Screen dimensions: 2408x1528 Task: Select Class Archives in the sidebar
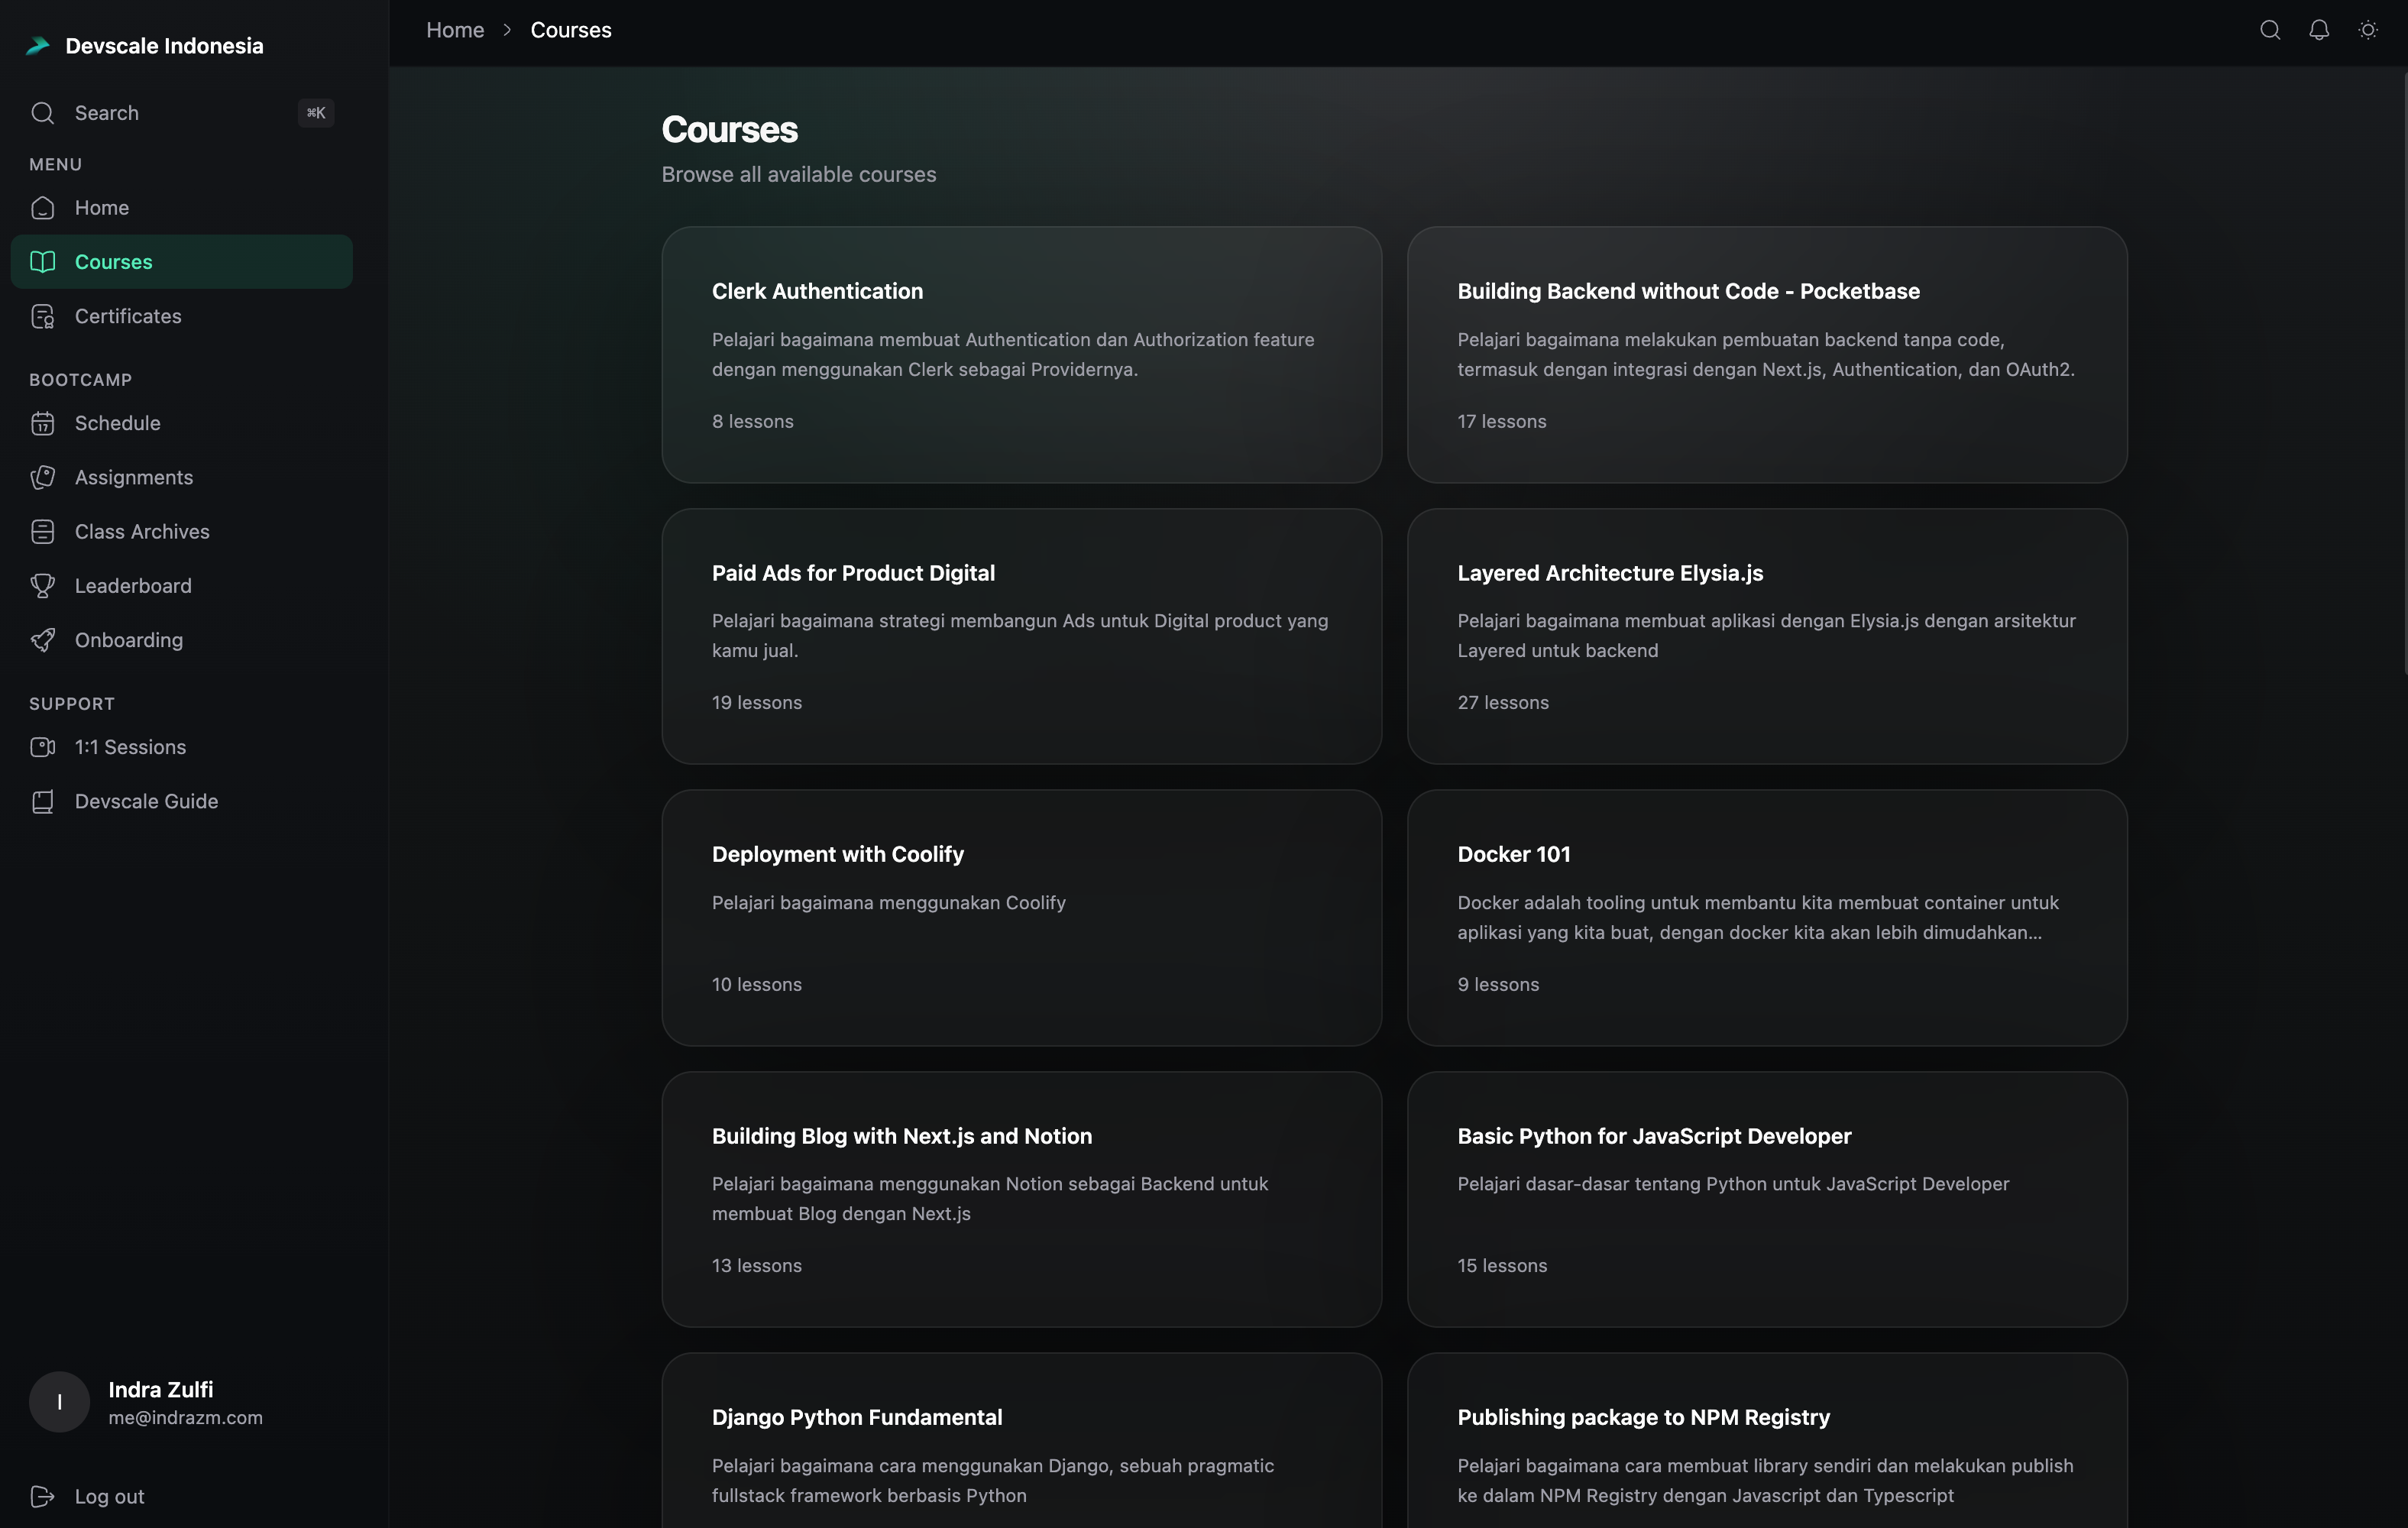point(141,531)
